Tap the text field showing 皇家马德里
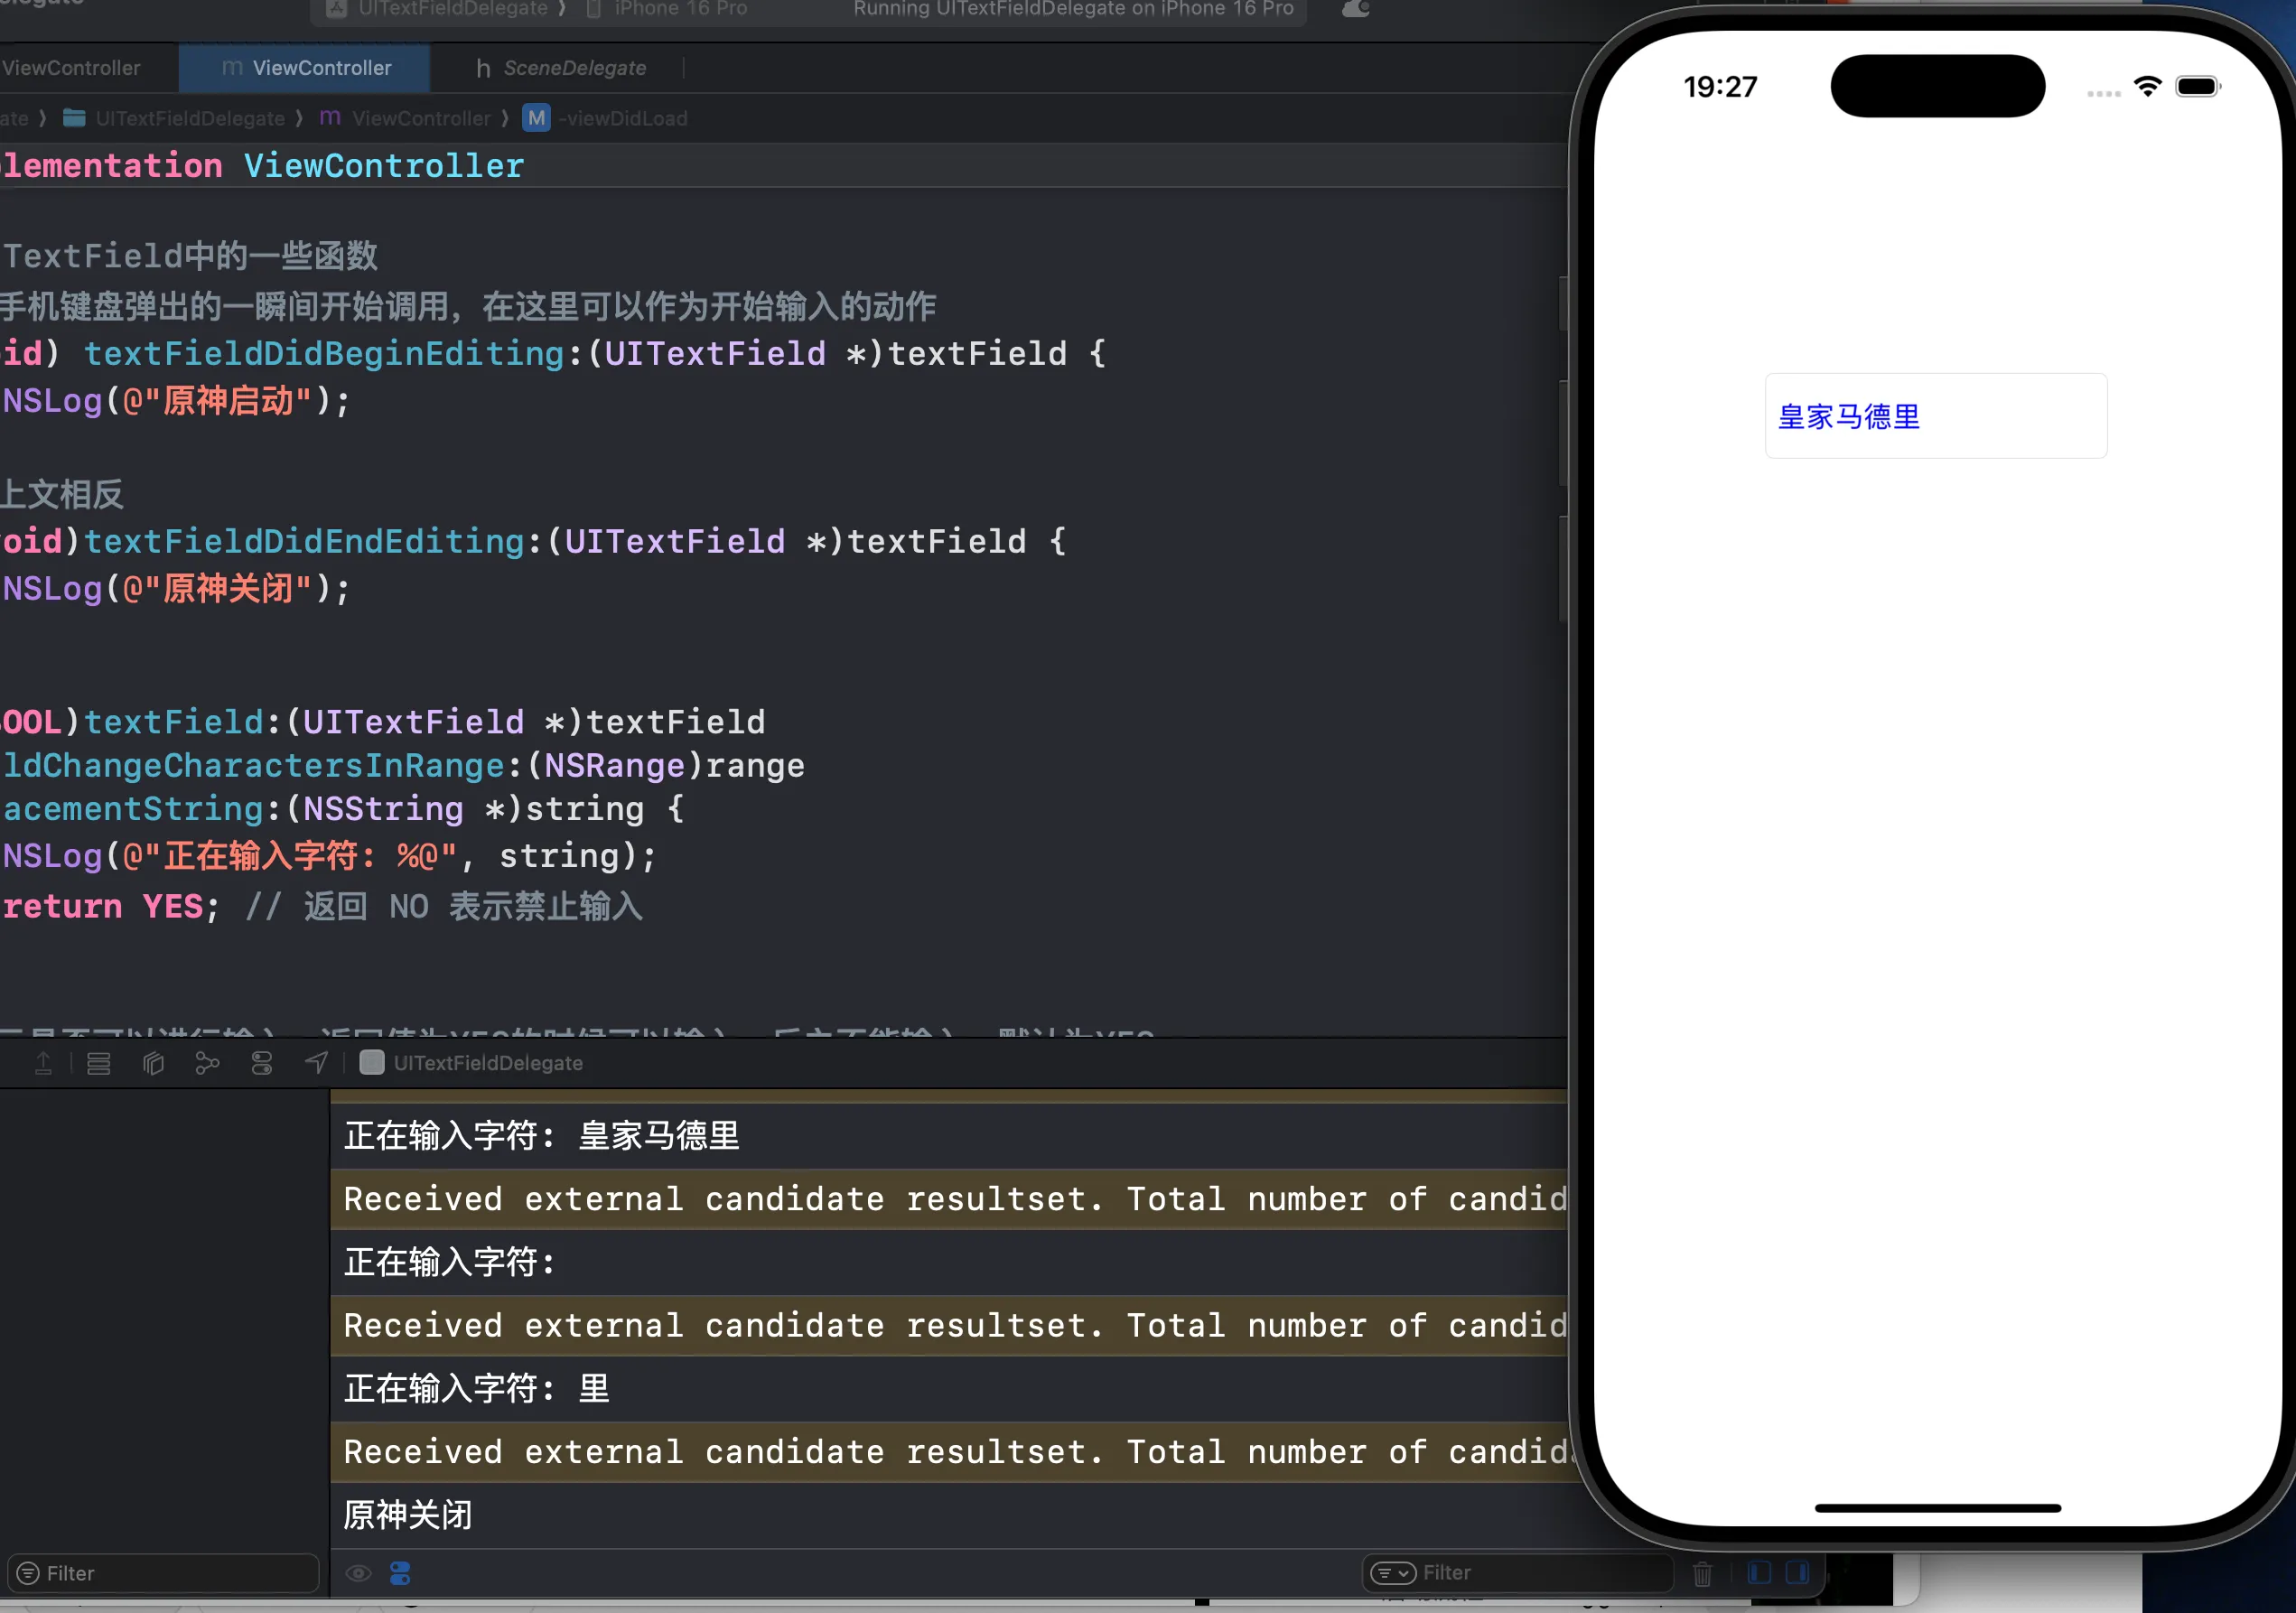Screen dimensions: 2296x1613 [x=1936, y=416]
